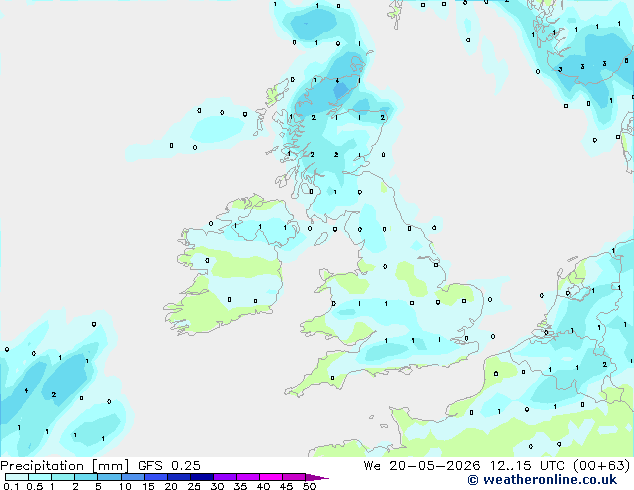The width and height of the screenshot is (634, 490).
Task: Click the '20' legend scale label
Action: coord(171,486)
